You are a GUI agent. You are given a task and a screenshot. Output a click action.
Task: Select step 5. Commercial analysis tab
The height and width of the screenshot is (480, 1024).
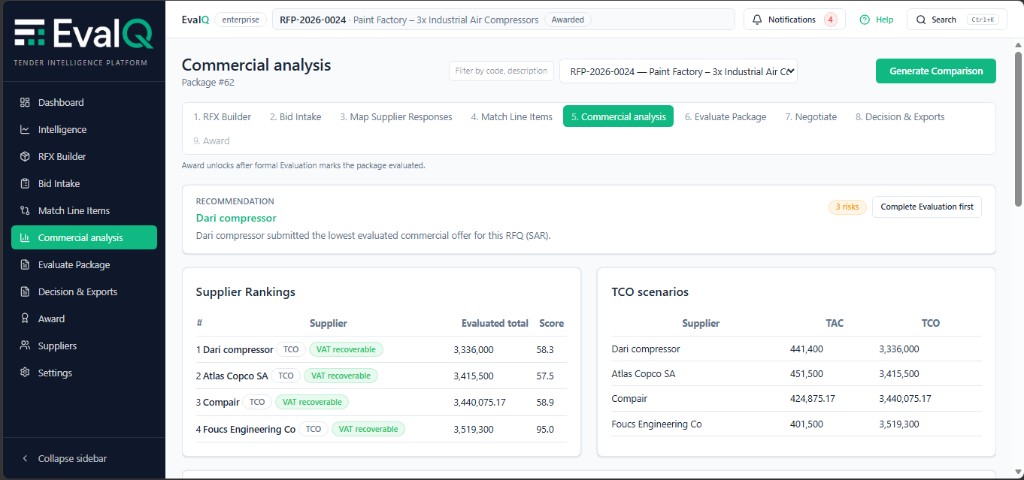point(618,116)
